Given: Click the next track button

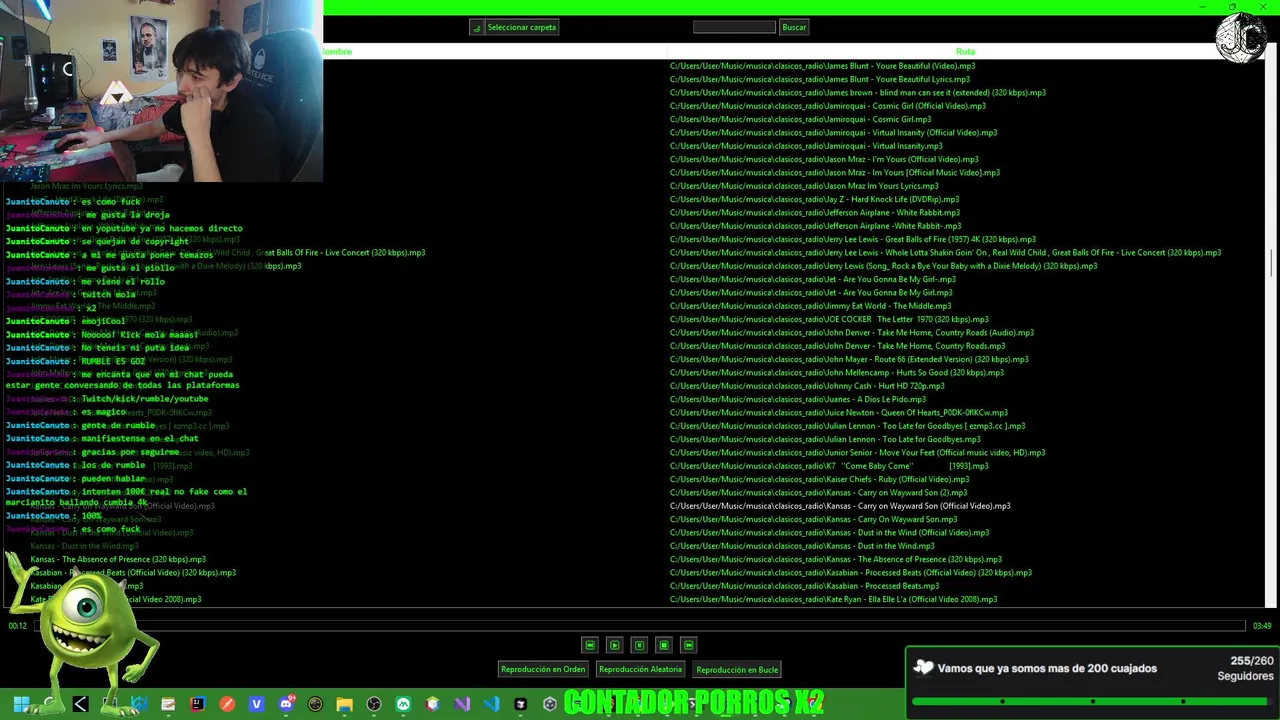Looking at the screenshot, I should (688, 645).
